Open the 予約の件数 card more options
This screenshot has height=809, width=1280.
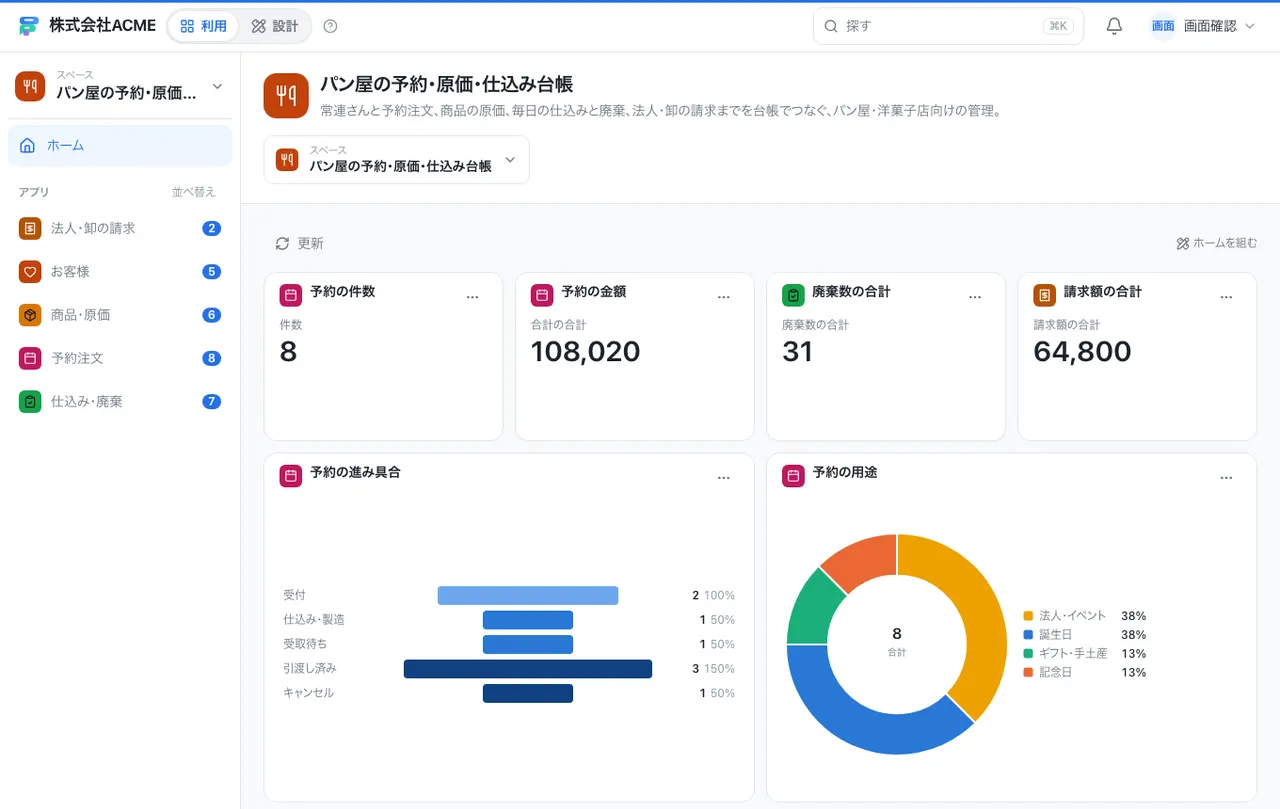click(473, 297)
